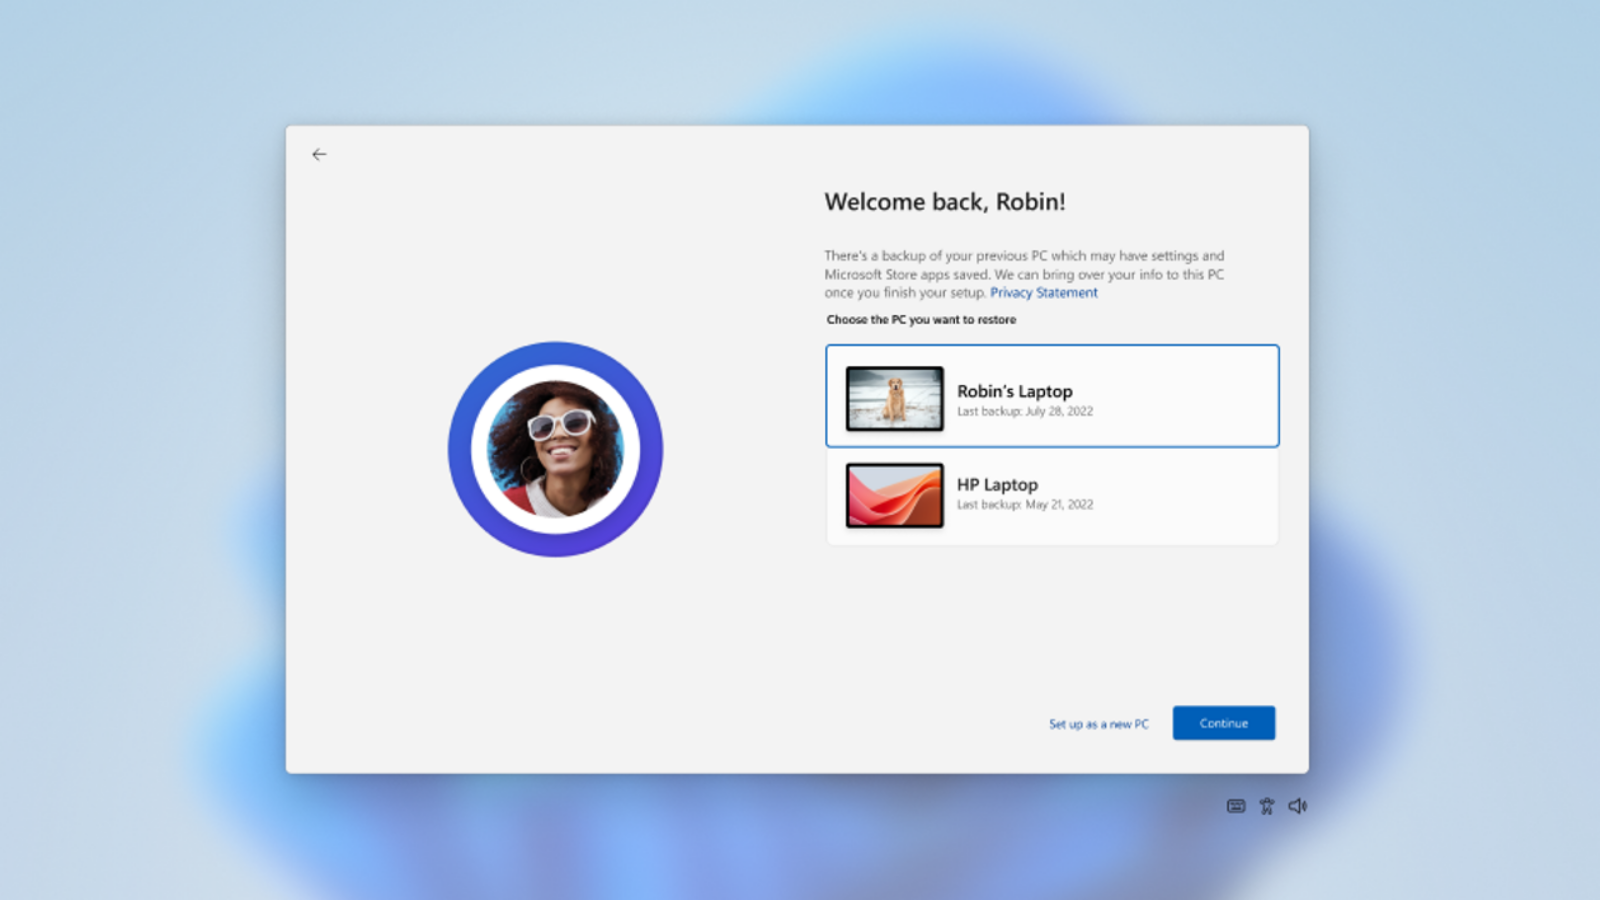Mute sound using the speaker icon

(x=1297, y=805)
